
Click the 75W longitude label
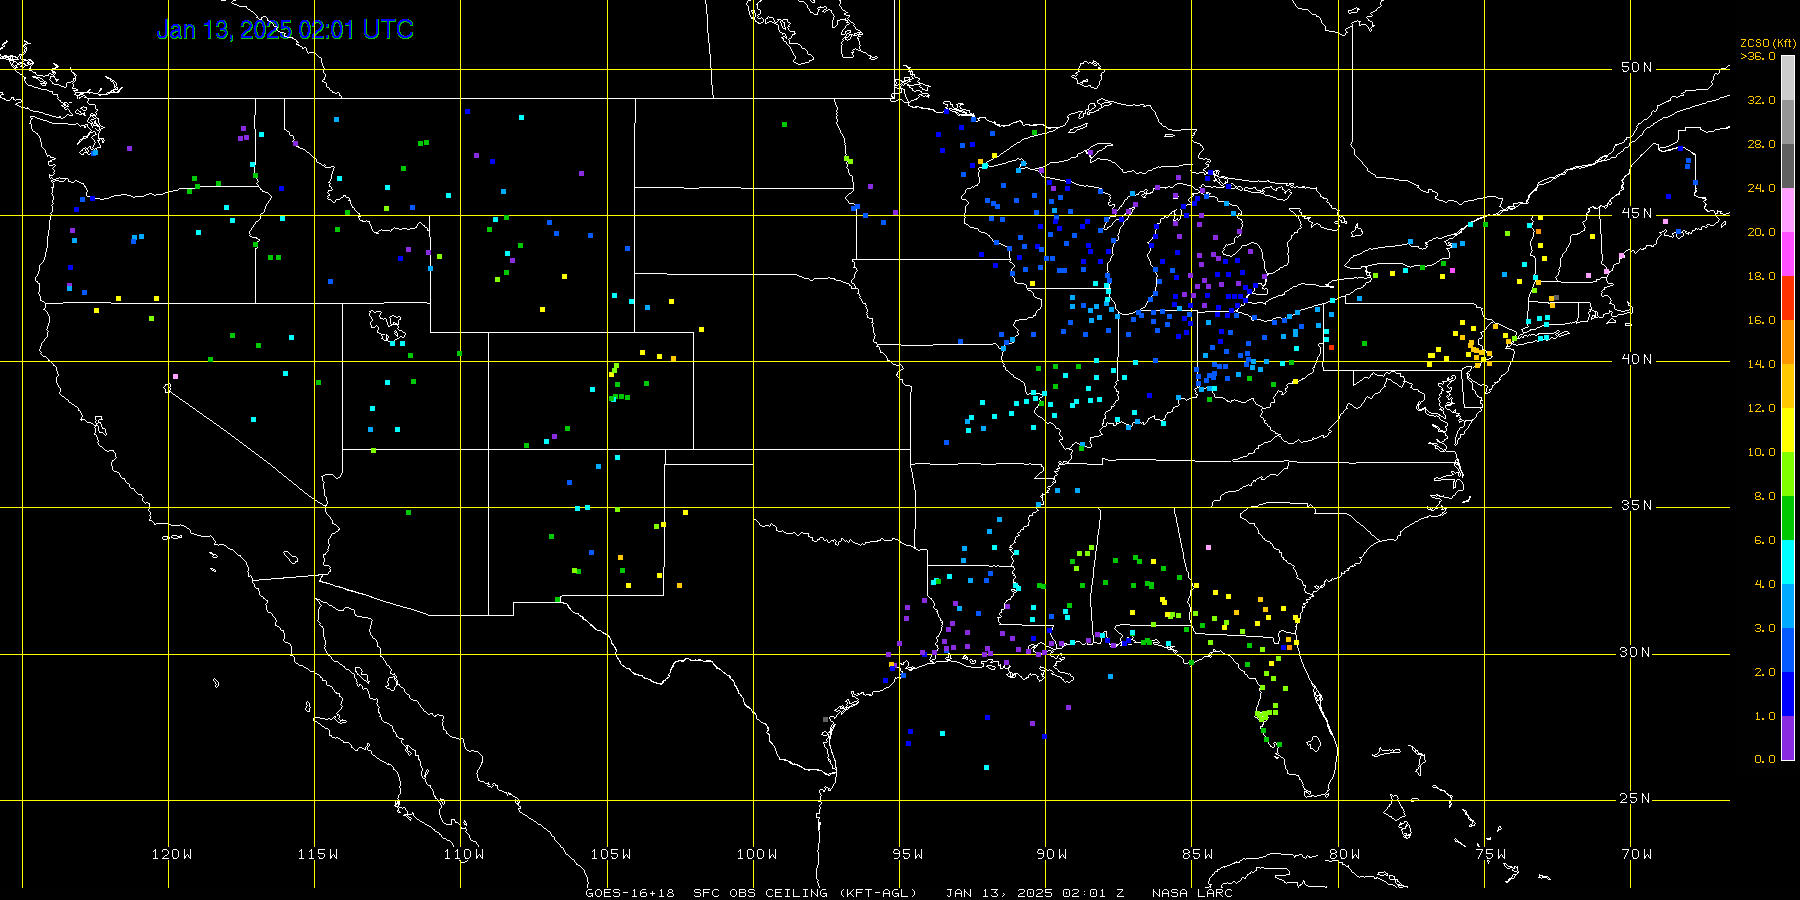[1491, 854]
